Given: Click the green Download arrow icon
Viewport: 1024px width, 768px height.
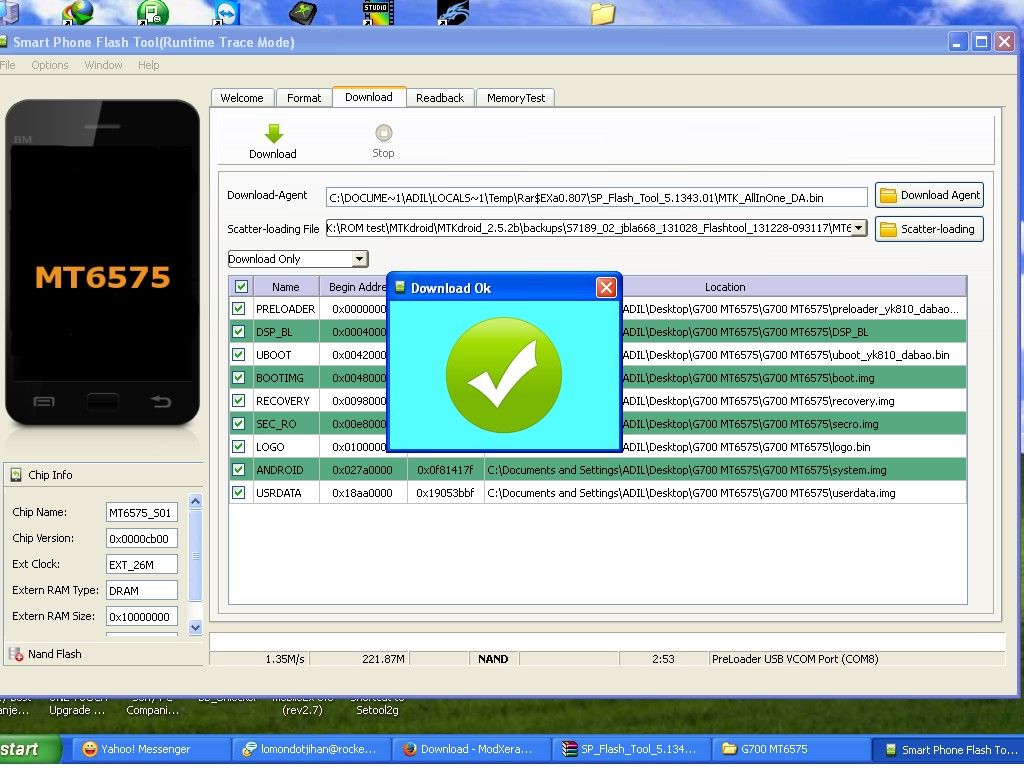Looking at the screenshot, I should tap(273, 133).
